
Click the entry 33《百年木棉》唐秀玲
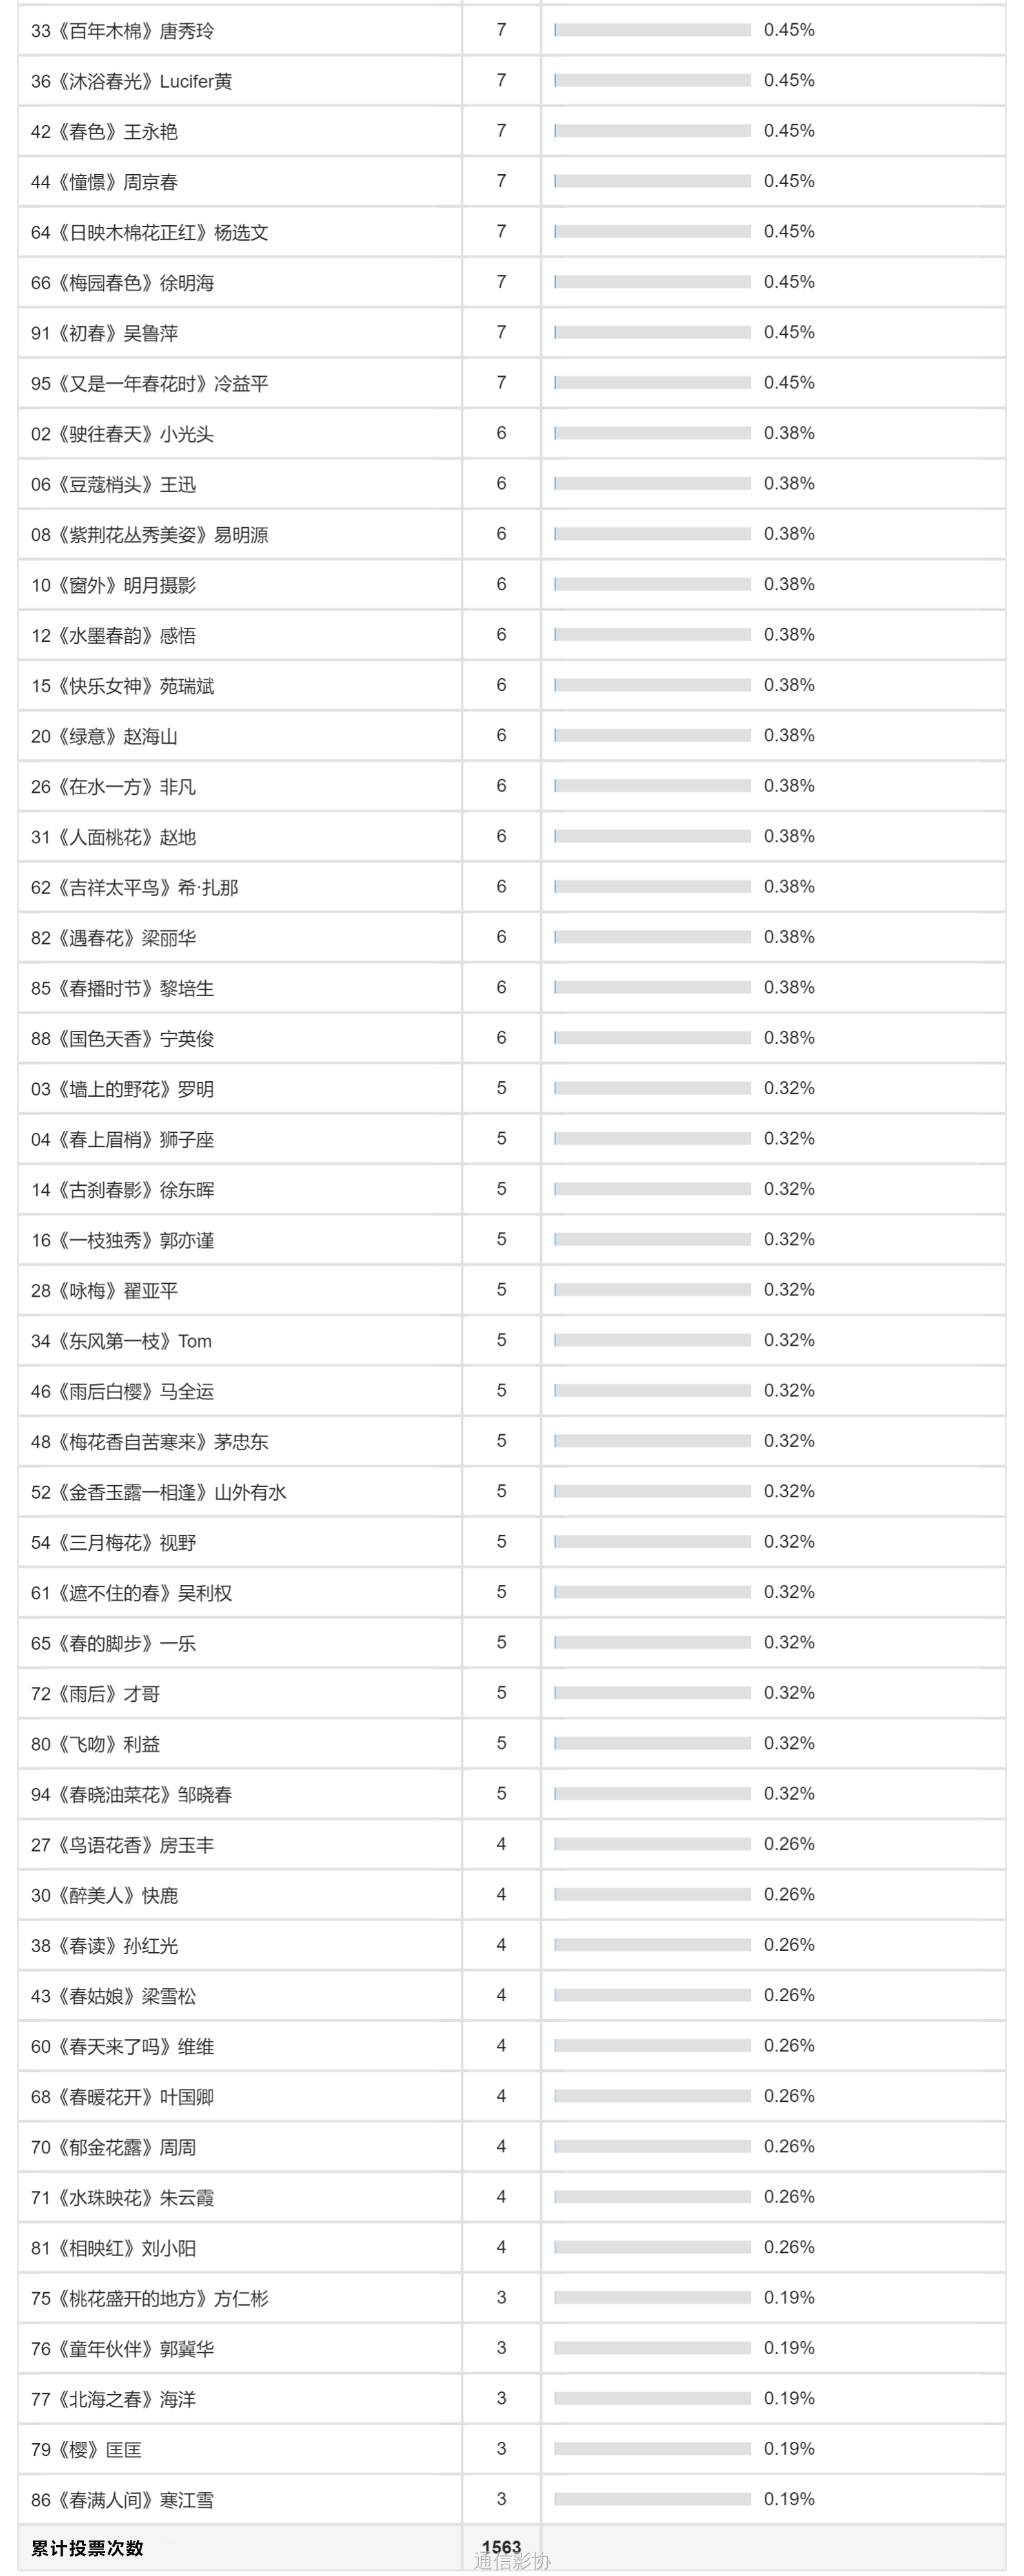(122, 31)
